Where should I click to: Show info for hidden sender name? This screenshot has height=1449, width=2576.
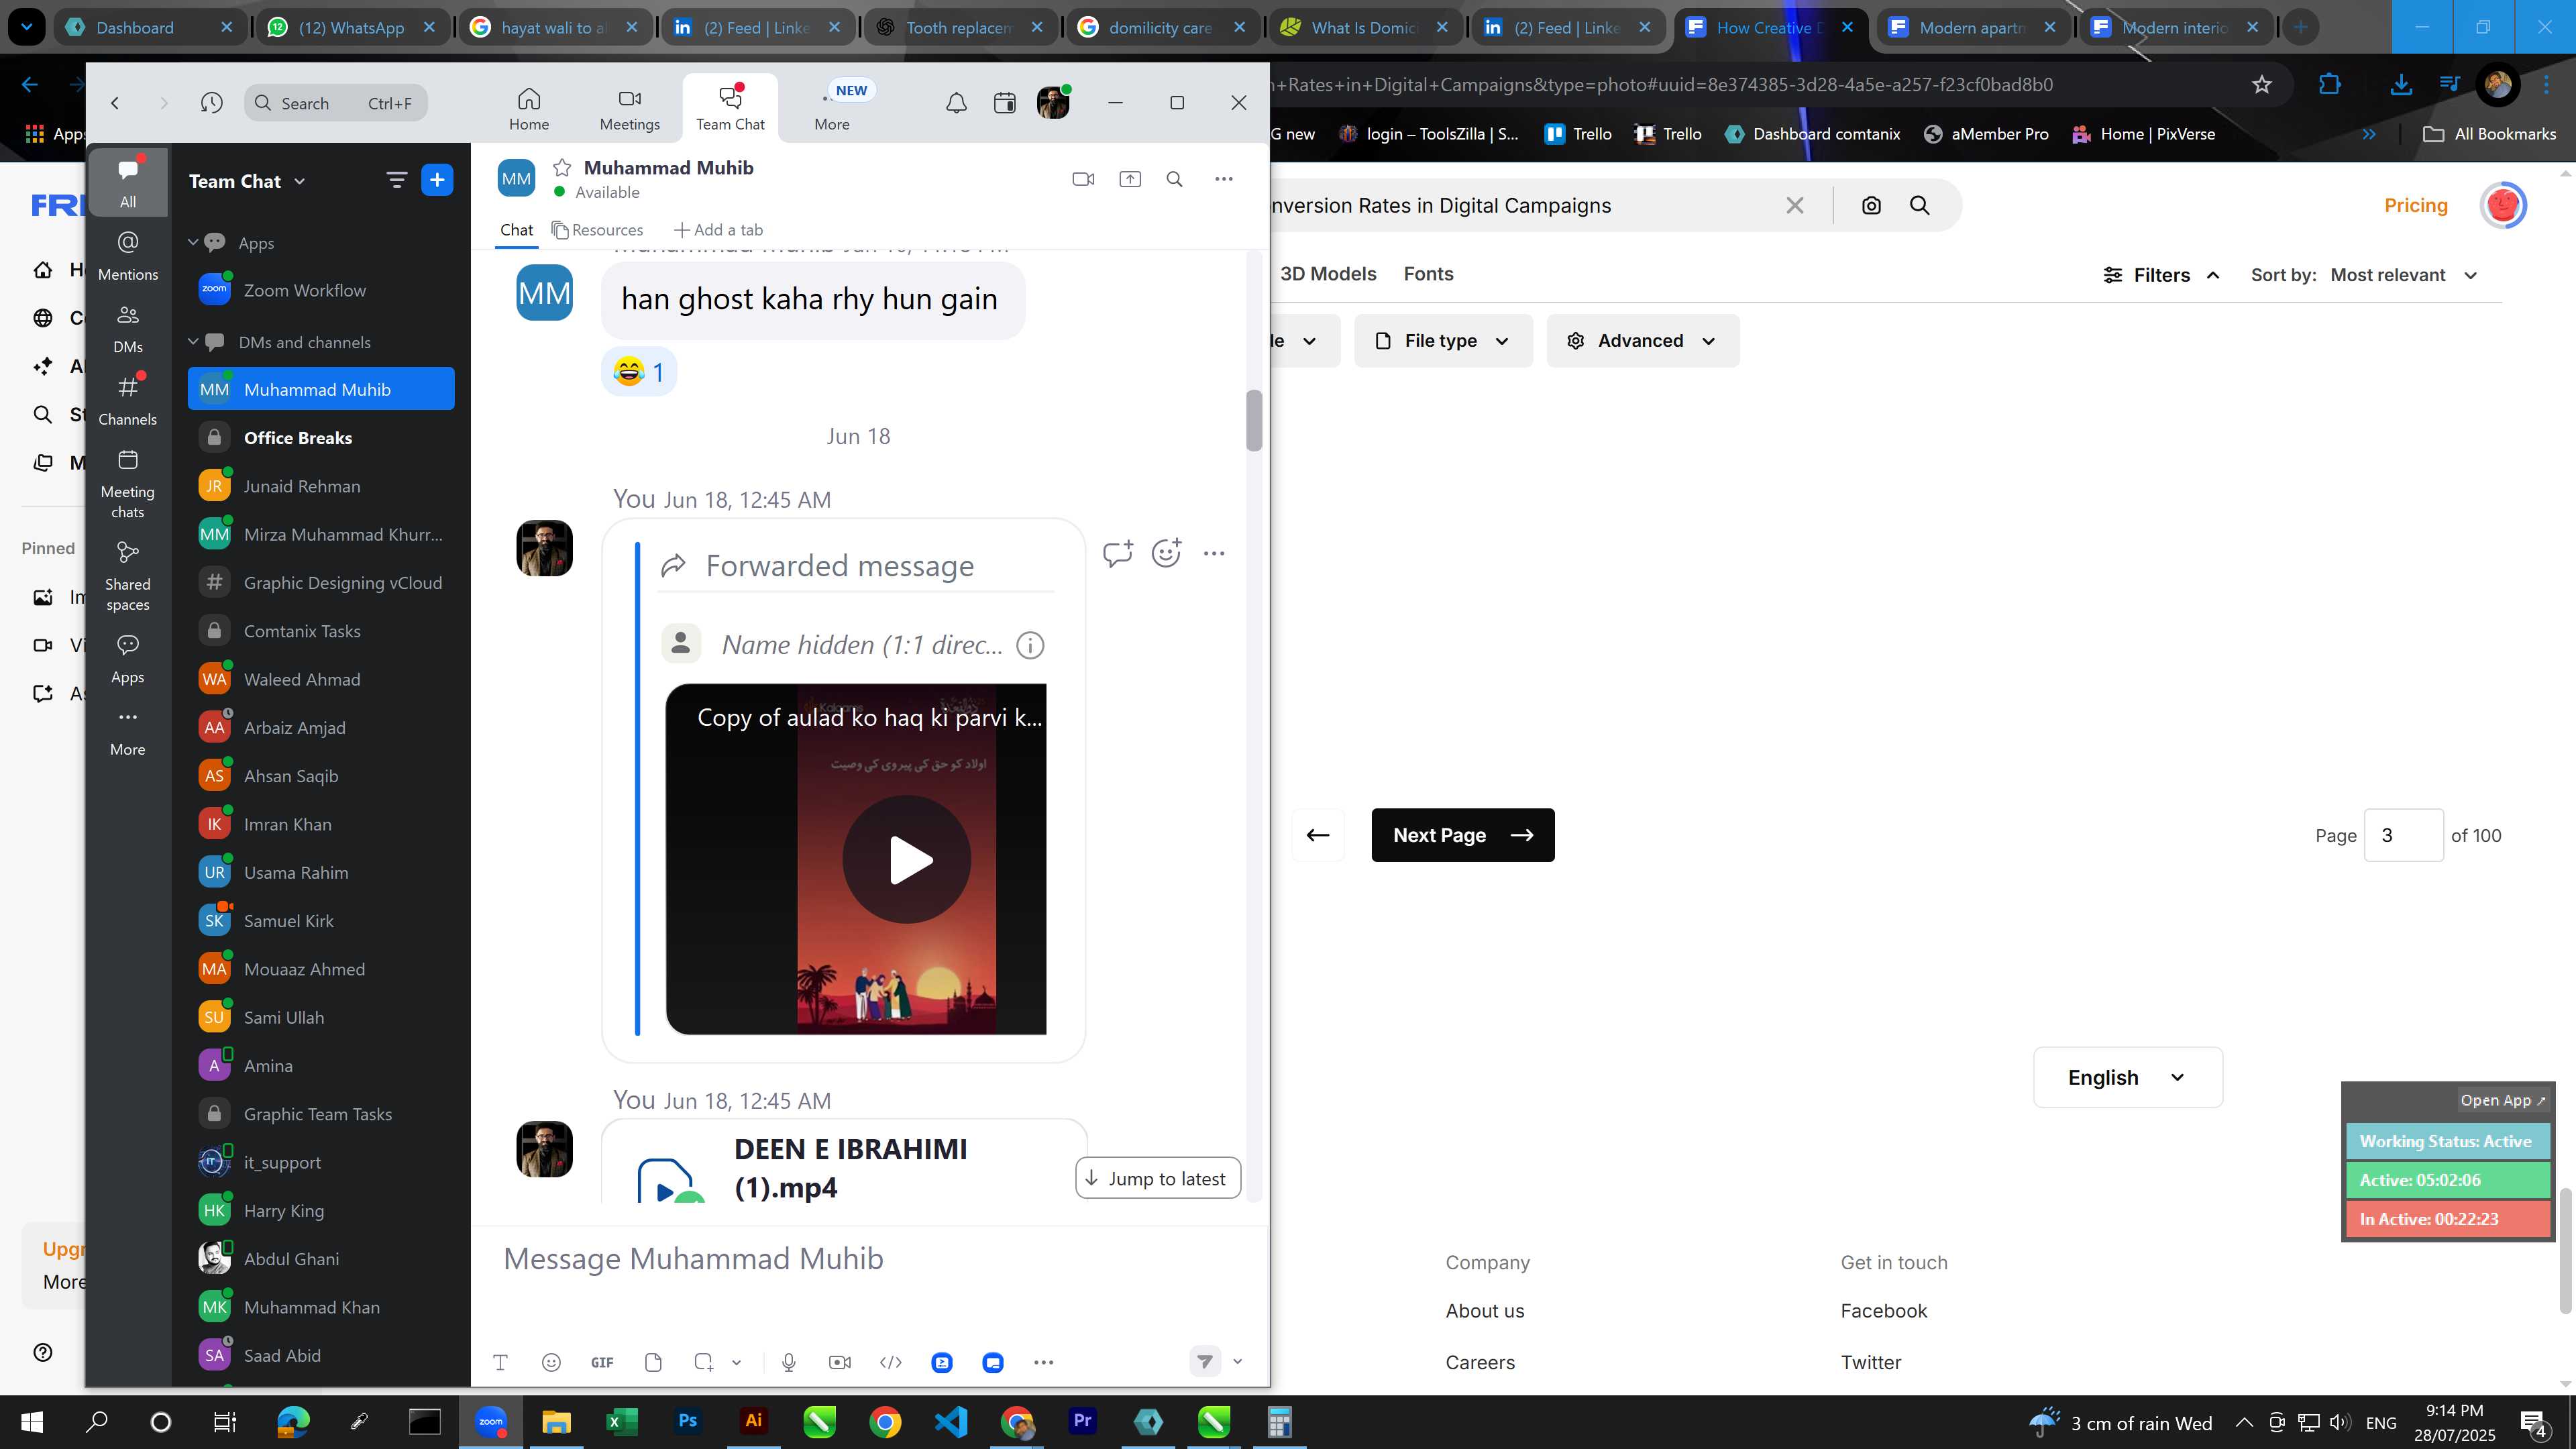(x=1030, y=645)
